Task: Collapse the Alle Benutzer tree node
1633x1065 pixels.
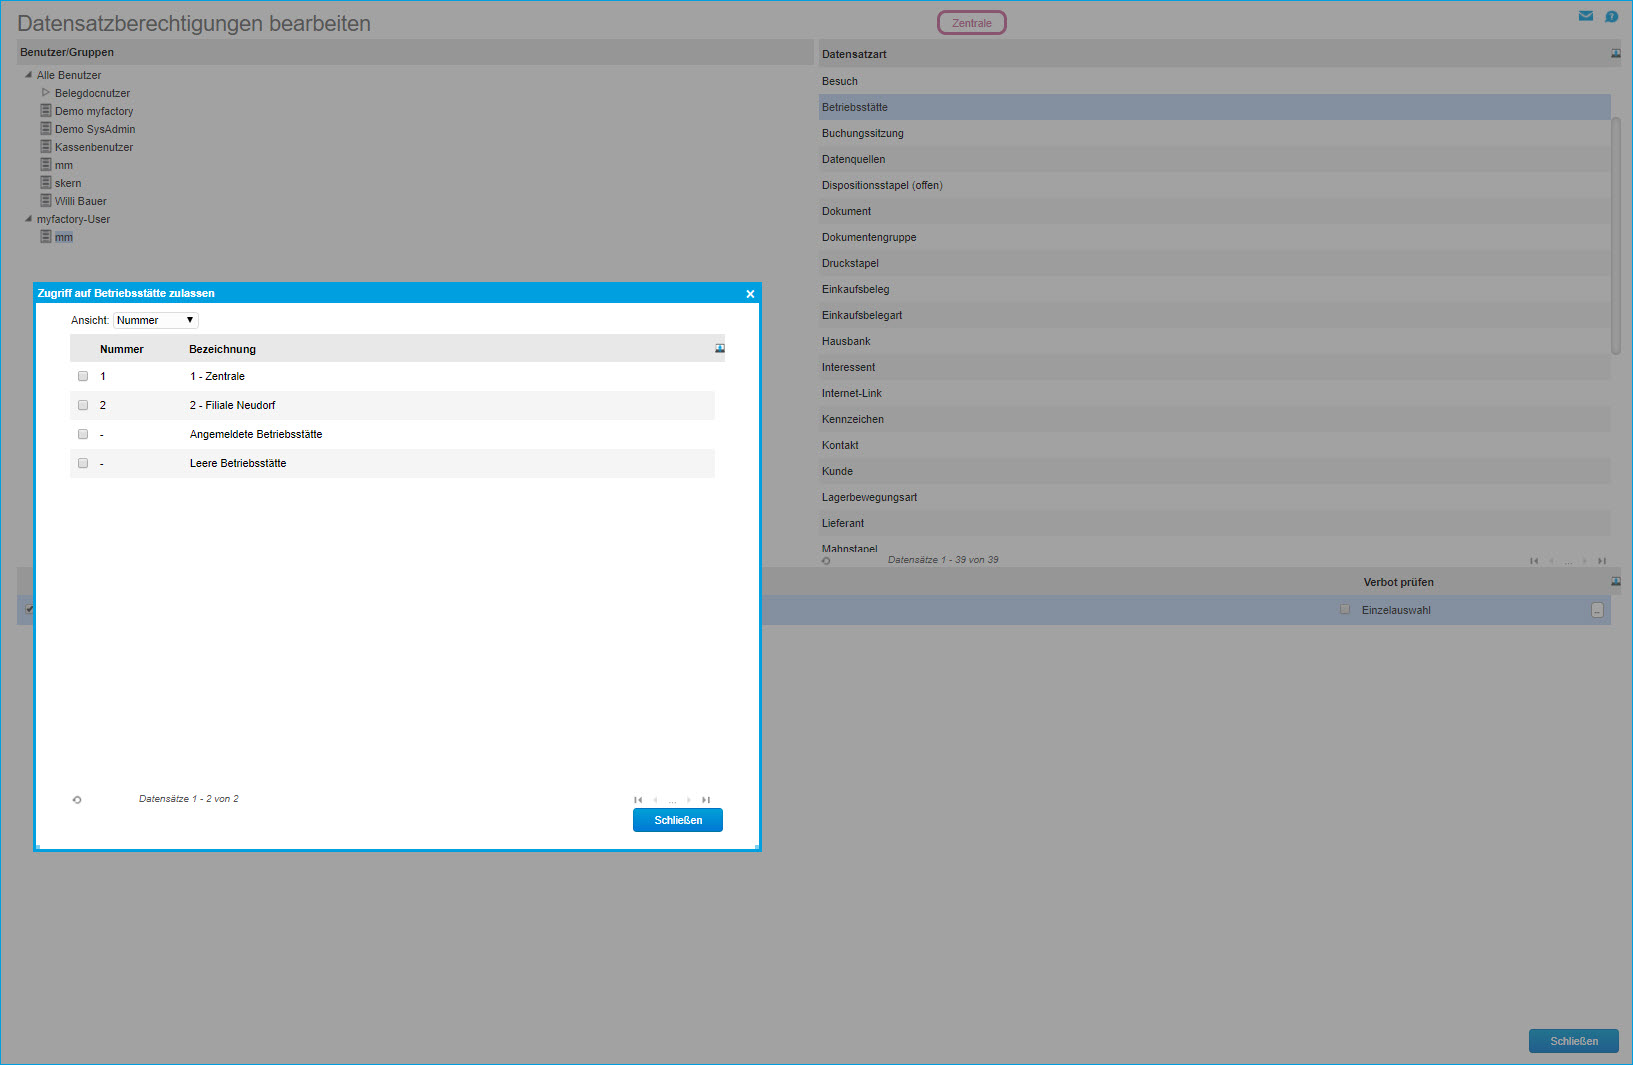Action: tap(28, 75)
